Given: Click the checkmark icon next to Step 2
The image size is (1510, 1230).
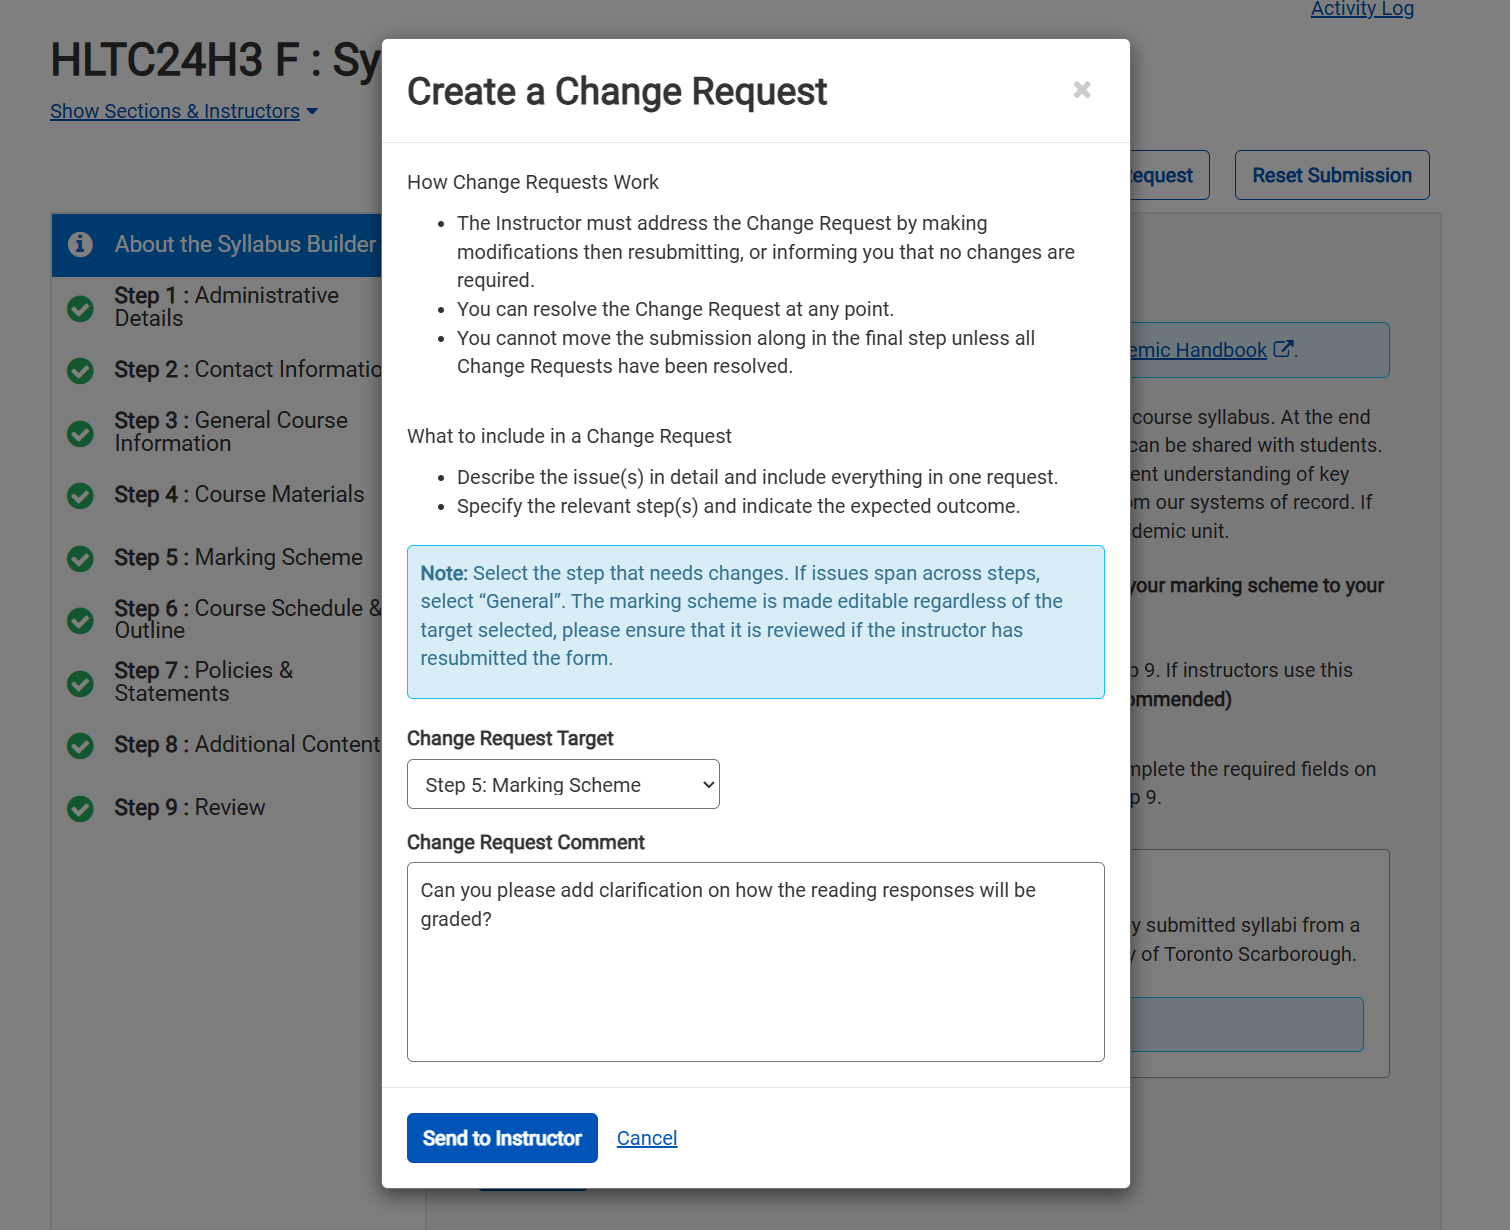Looking at the screenshot, I should click(80, 370).
